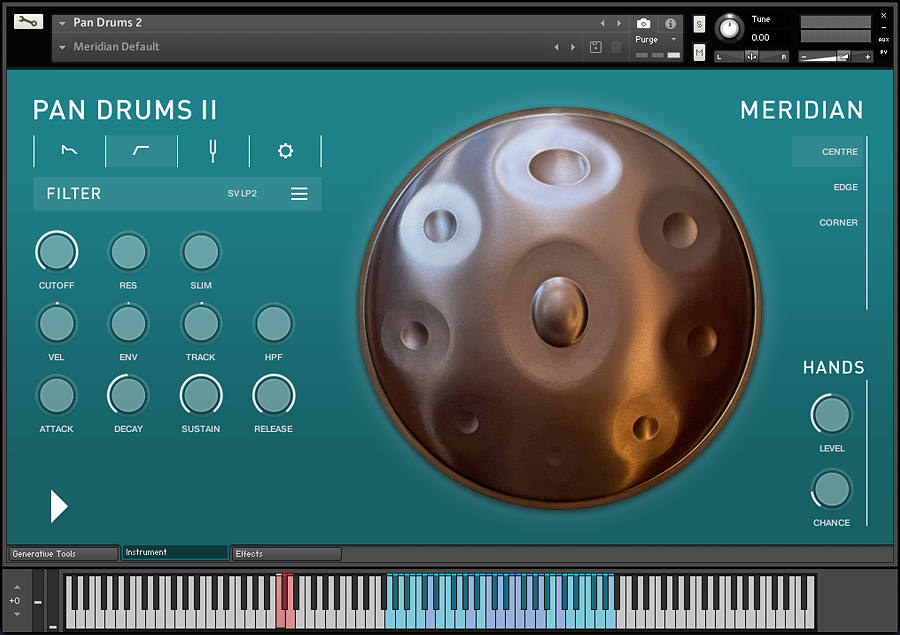The image size is (900, 635).
Task: Click the pan center icon
Action: pos(751,56)
